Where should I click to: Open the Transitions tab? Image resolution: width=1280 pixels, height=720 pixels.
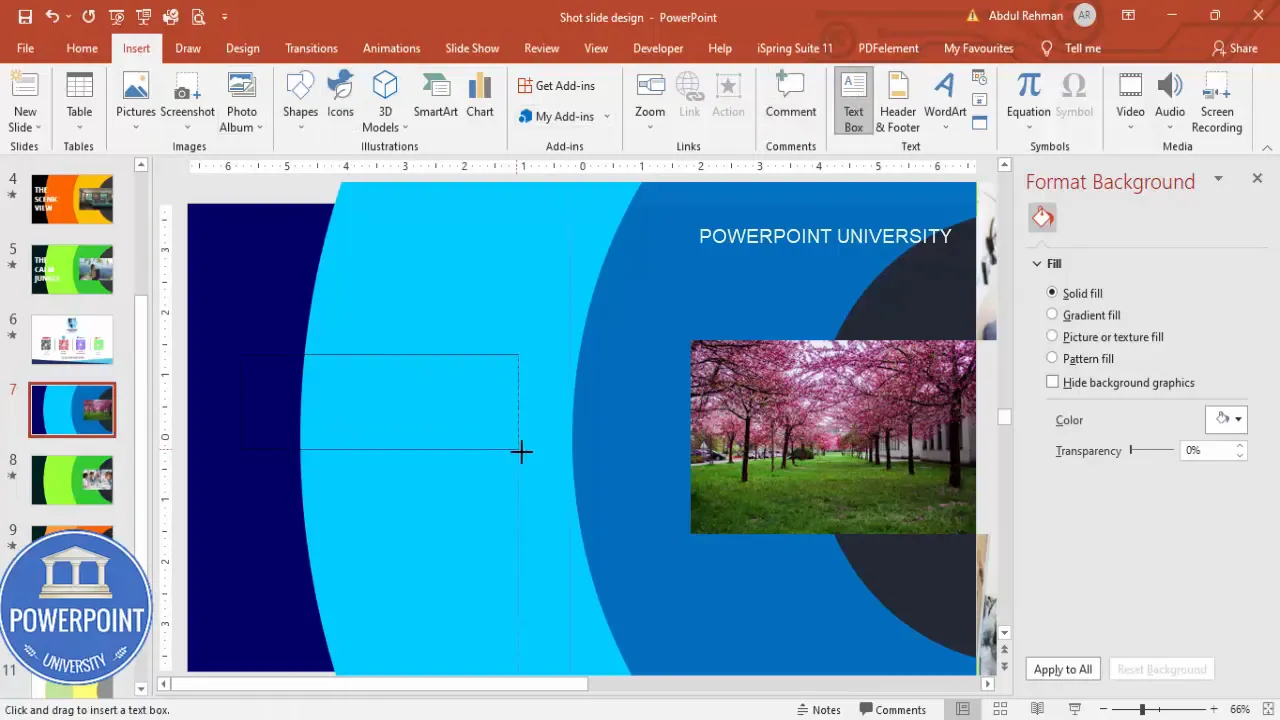point(311,48)
